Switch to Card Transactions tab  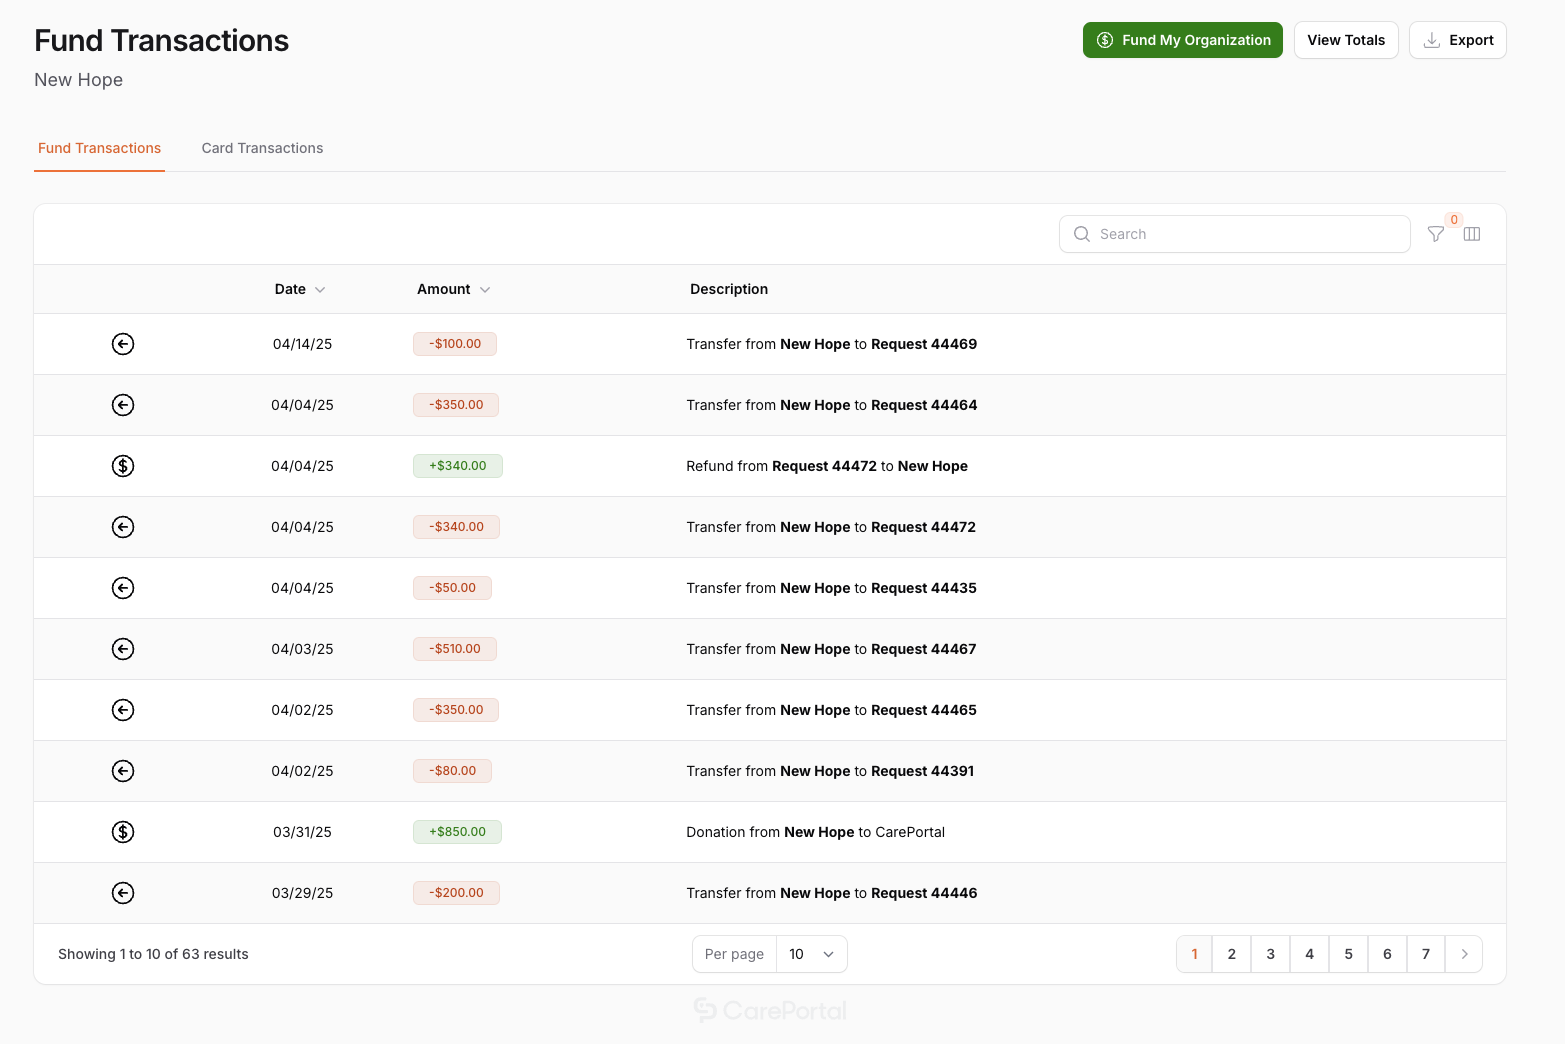pos(262,148)
